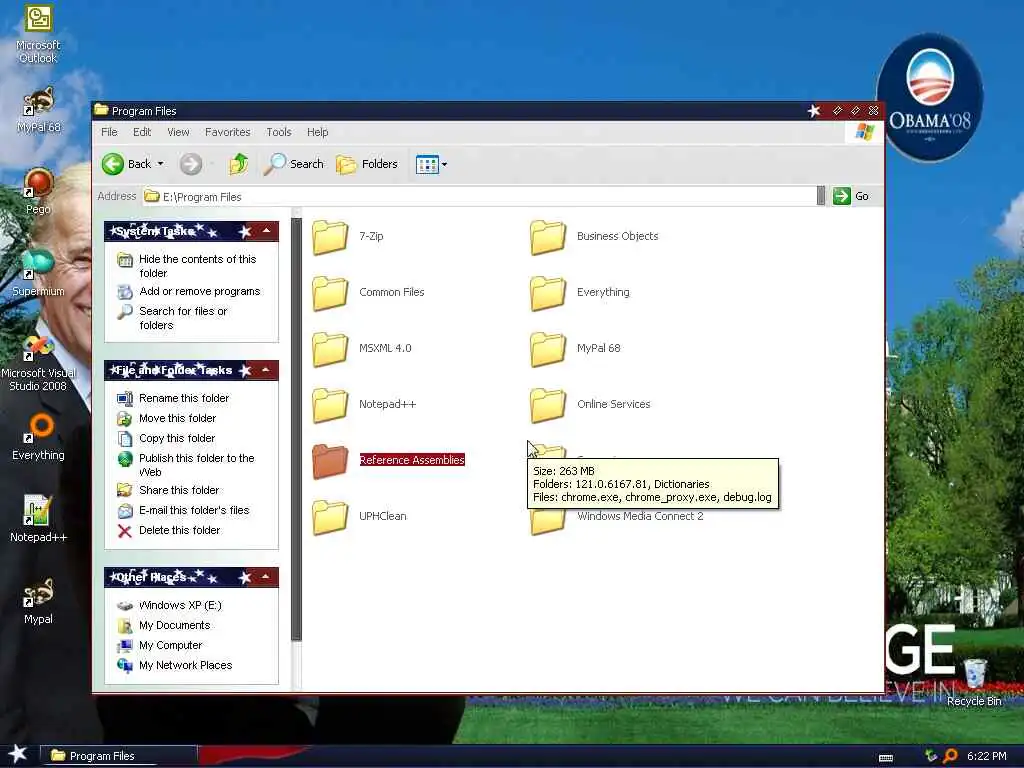This screenshot has width=1024, height=768.
Task: Click the system tray clock
Action: [986, 756]
